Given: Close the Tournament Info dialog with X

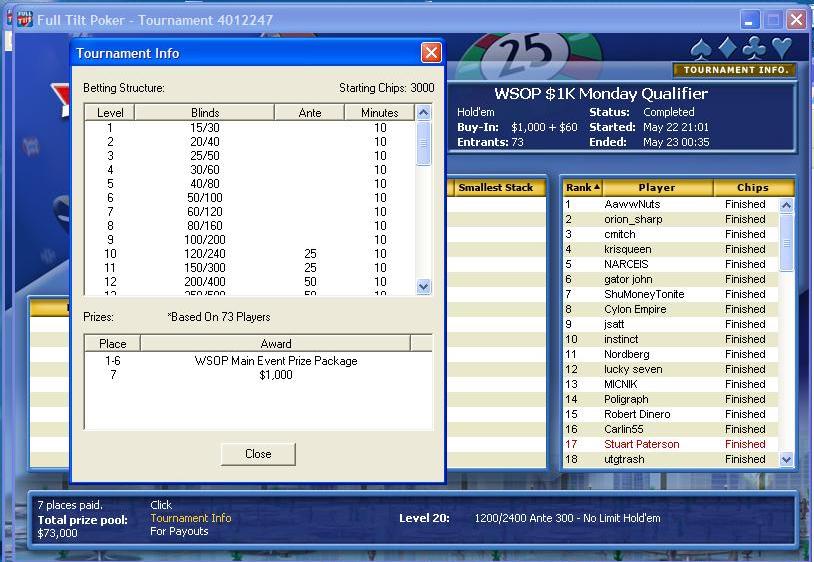Looking at the screenshot, I should tap(431, 52).
